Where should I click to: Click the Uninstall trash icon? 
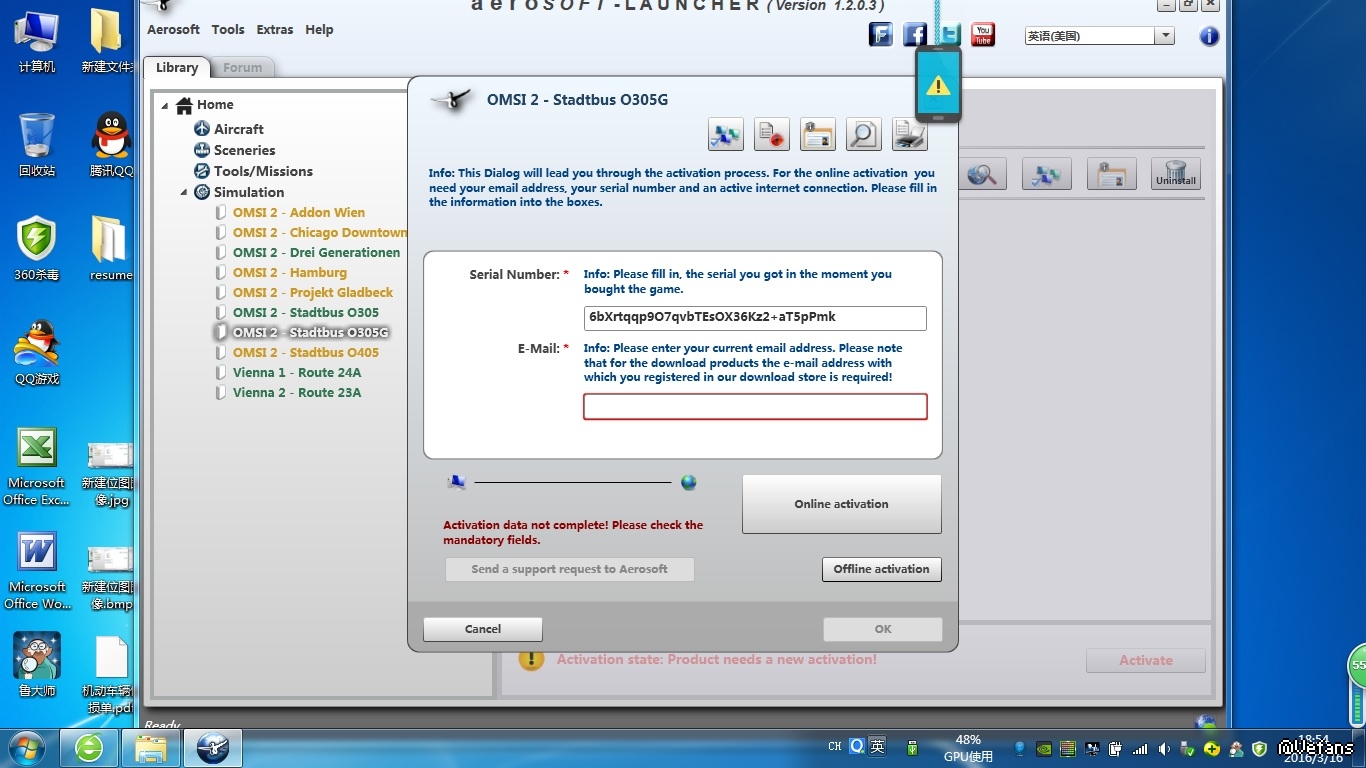(1176, 174)
